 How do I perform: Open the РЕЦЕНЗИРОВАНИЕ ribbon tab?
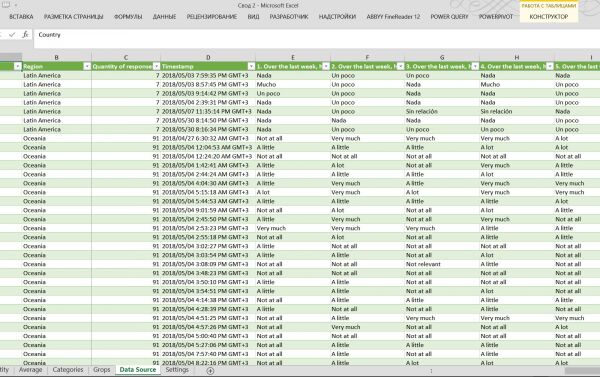tap(212, 17)
